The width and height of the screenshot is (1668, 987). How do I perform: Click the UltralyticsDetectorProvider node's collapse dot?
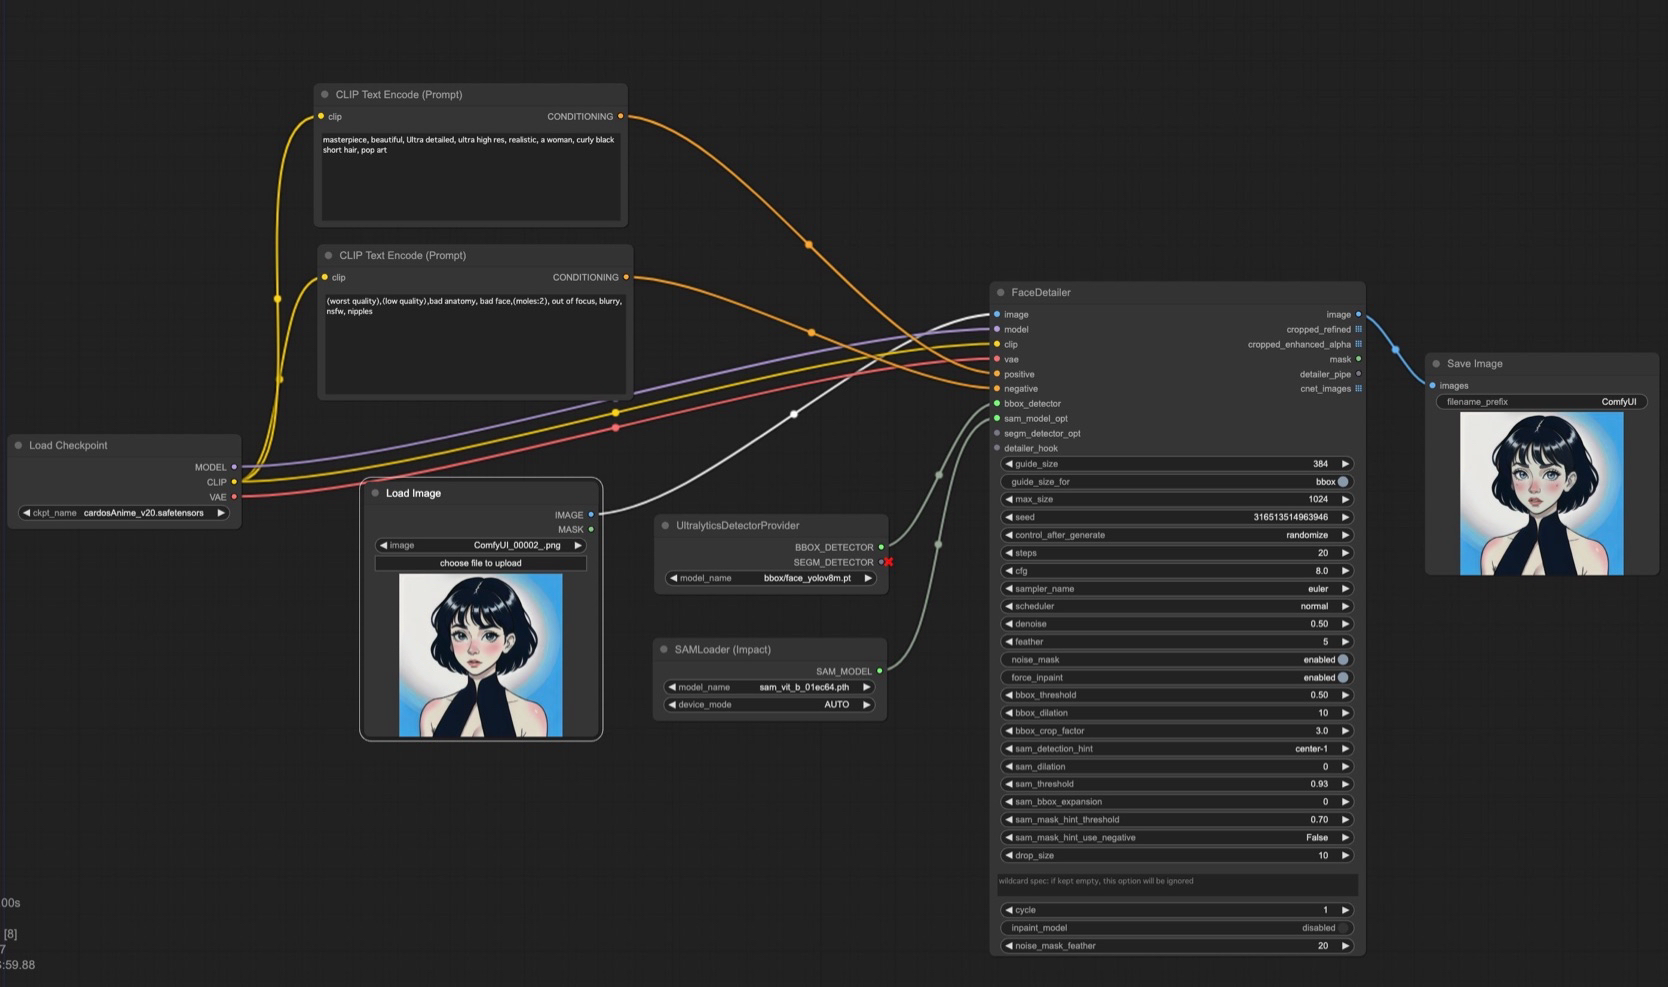tap(665, 526)
